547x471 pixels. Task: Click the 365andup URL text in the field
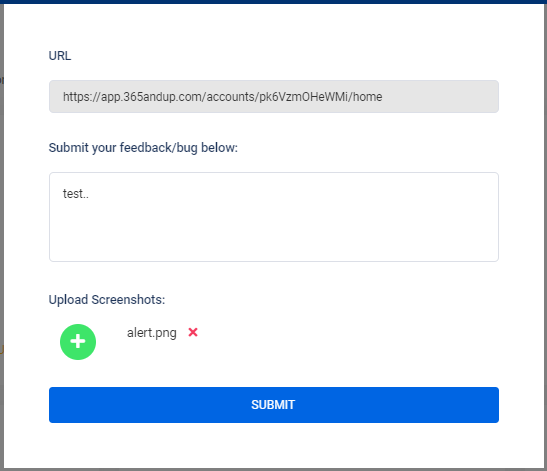[x=223, y=97]
